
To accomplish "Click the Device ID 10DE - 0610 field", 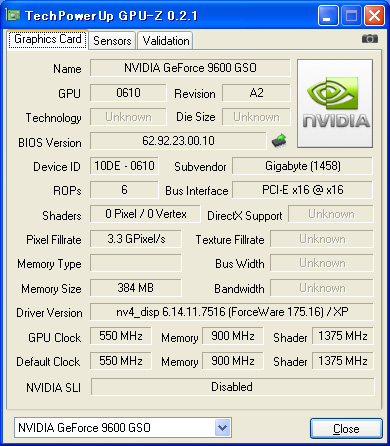I will point(124,166).
